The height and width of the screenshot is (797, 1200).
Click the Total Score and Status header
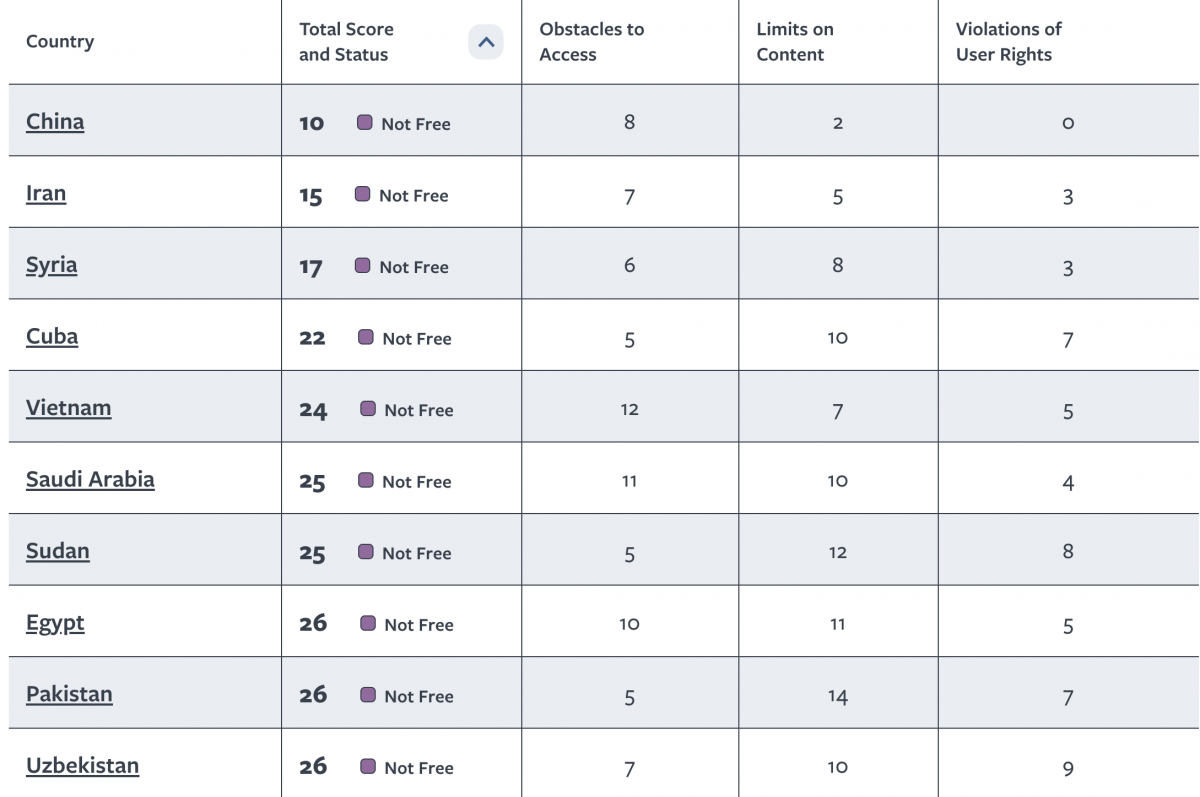[346, 42]
